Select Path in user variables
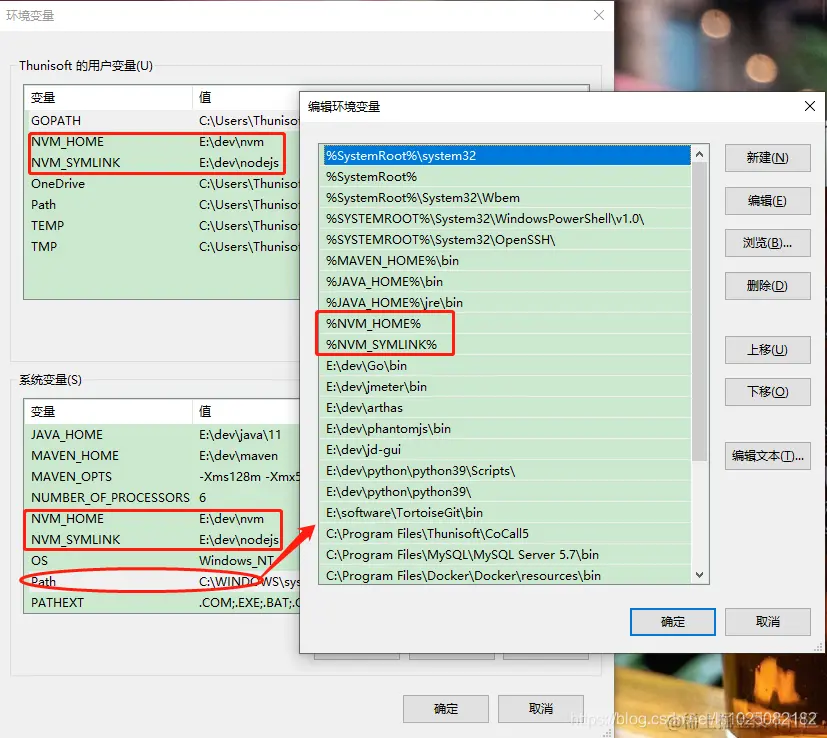Viewport: 827px width, 738px height. 162,205
